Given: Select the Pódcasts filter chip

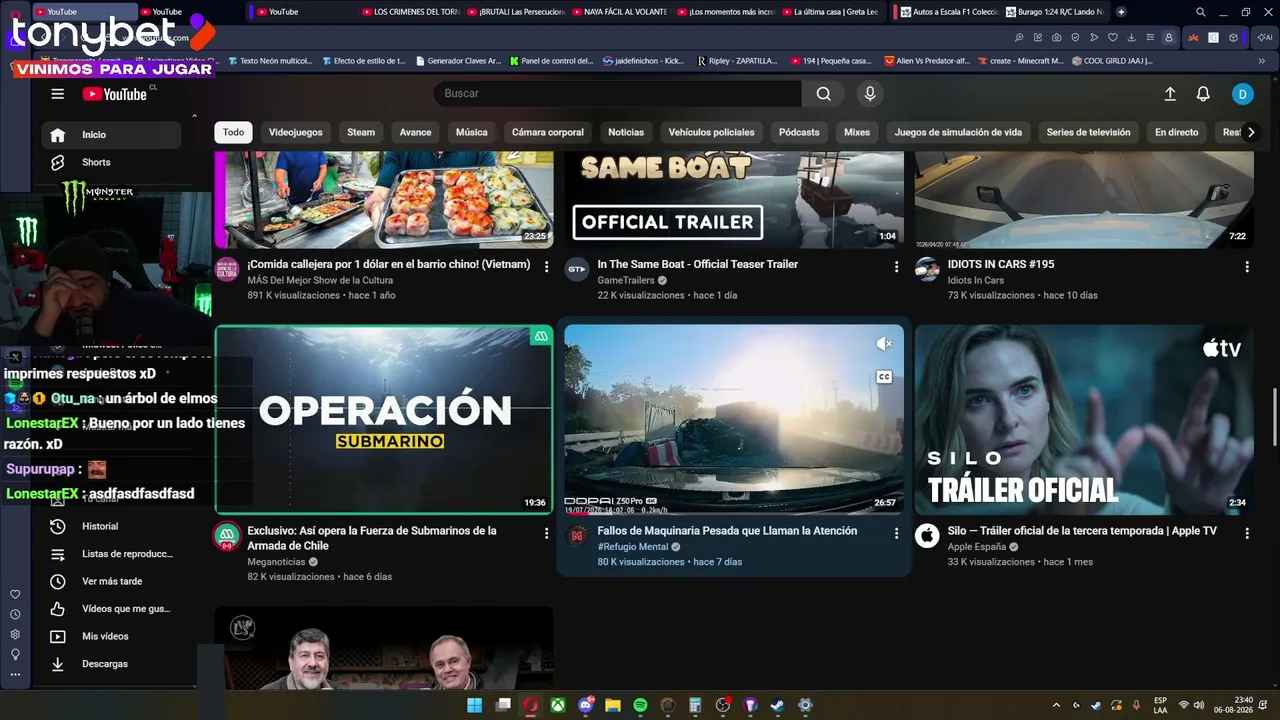Looking at the screenshot, I should (x=799, y=132).
